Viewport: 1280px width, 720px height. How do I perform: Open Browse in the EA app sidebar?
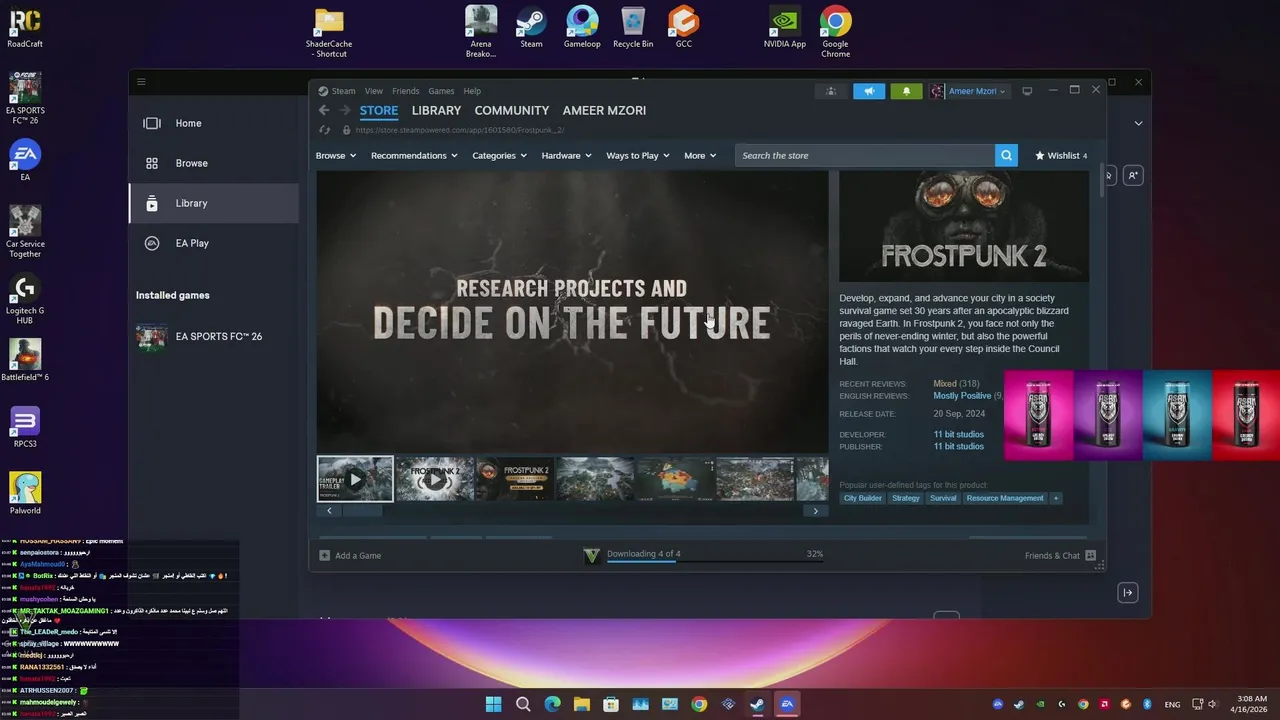click(213, 163)
